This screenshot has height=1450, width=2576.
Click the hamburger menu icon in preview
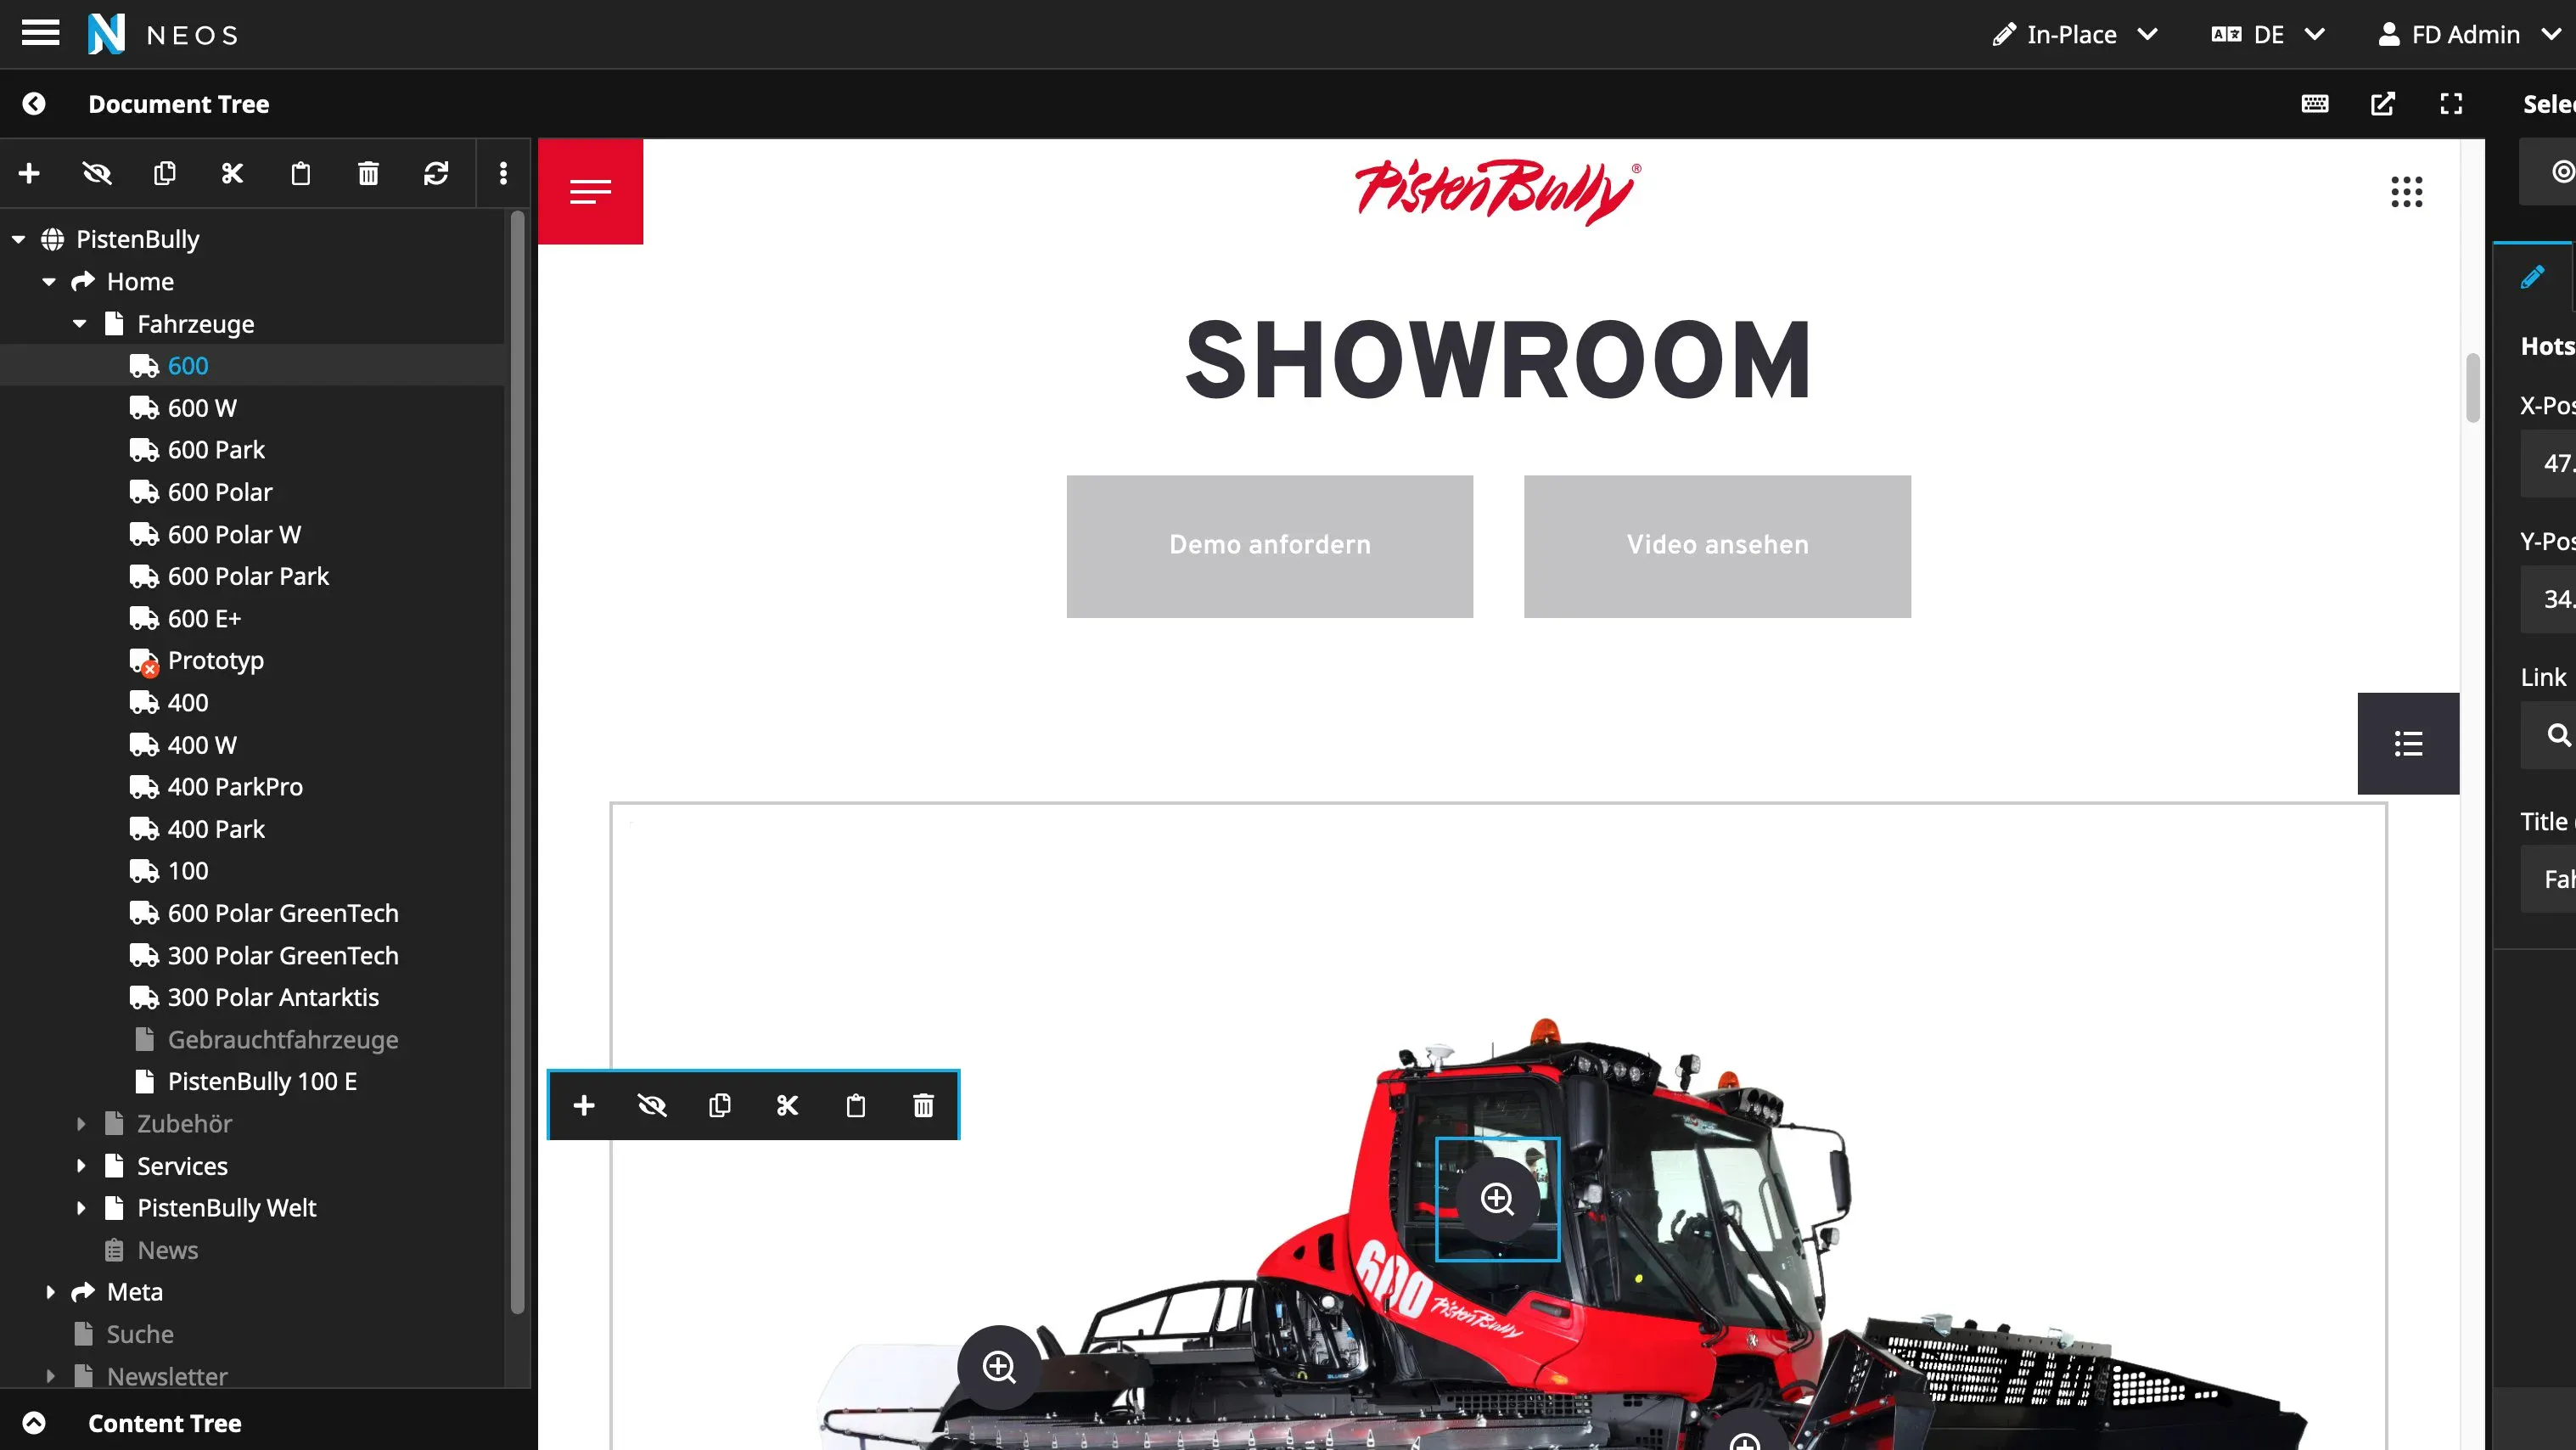tap(591, 191)
